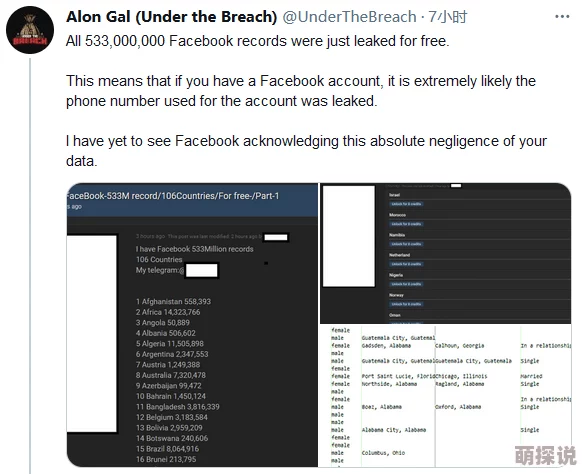The image size is (582, 474).
Task: Click the Afghanistan 558,393 entry in the list
Action: pos(173,302)
